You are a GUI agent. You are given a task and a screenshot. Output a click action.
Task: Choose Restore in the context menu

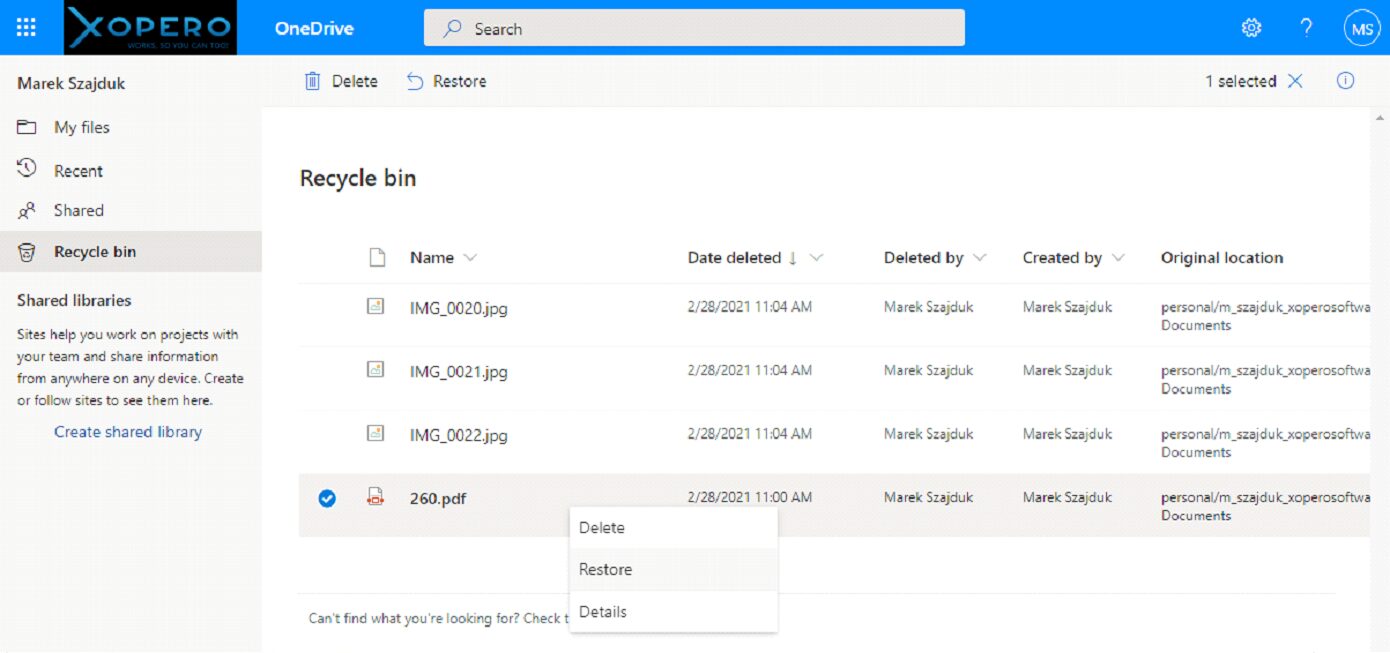[673, 569]
